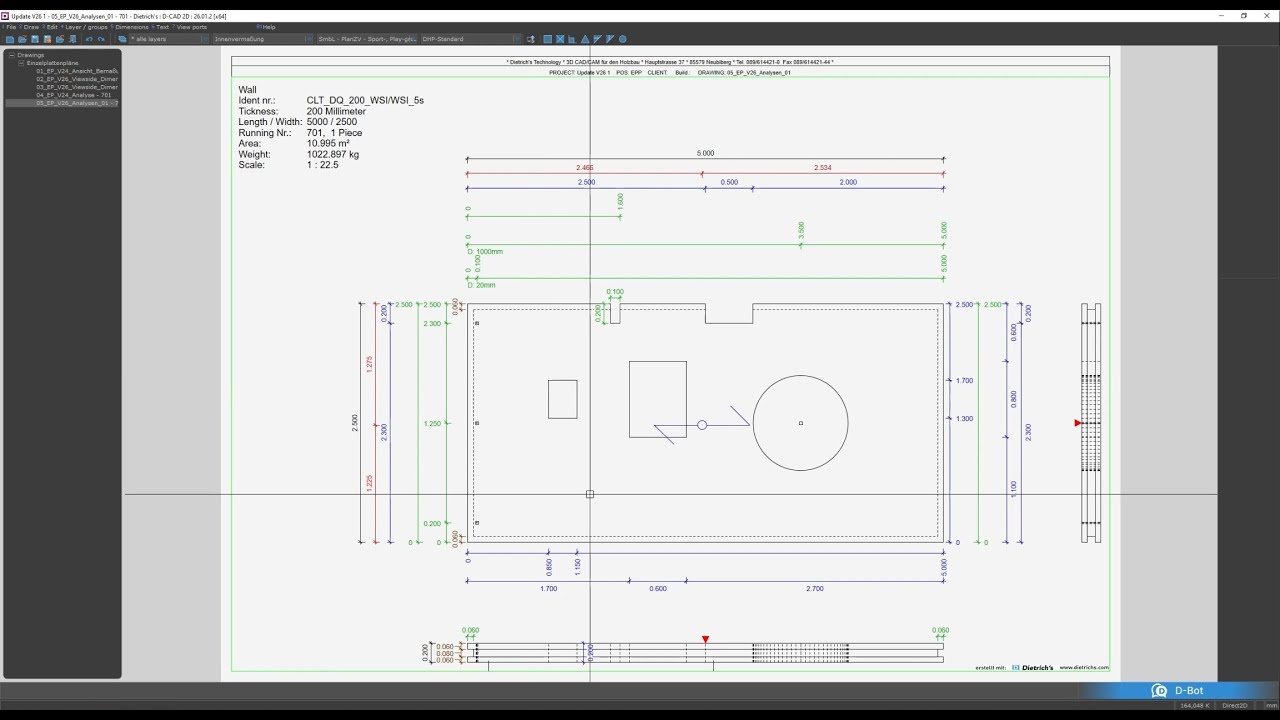The height and width of the screenshot is (720, 1280).
Task: Click the mm units status field
Action: coord(1271,706)
